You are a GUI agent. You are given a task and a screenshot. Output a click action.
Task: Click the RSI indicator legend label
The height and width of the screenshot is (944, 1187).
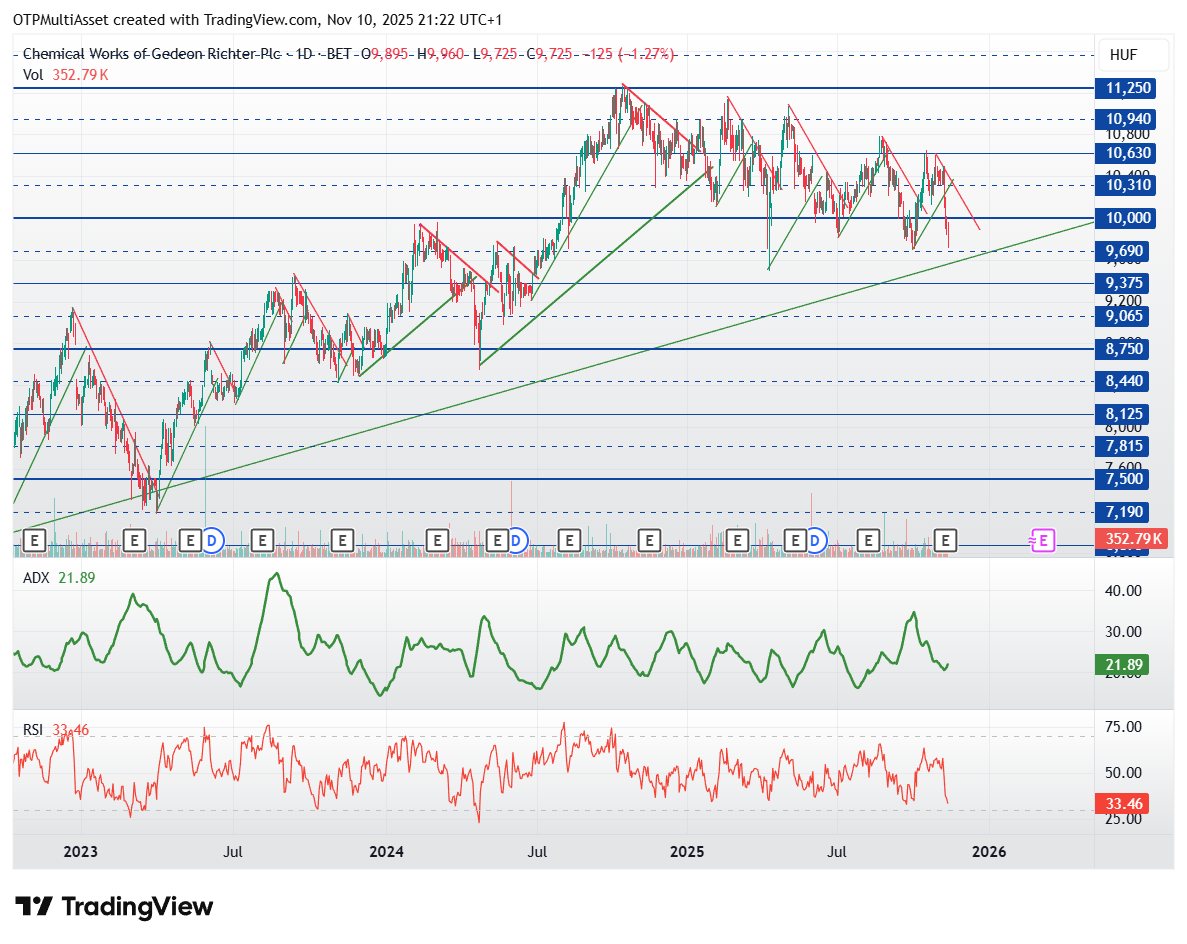tap(33, 730)
